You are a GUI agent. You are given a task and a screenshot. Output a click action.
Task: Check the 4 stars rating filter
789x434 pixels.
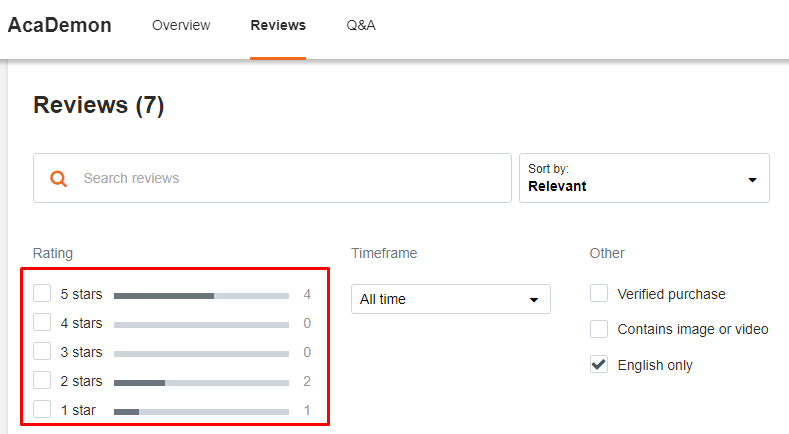tap(42, 322)
